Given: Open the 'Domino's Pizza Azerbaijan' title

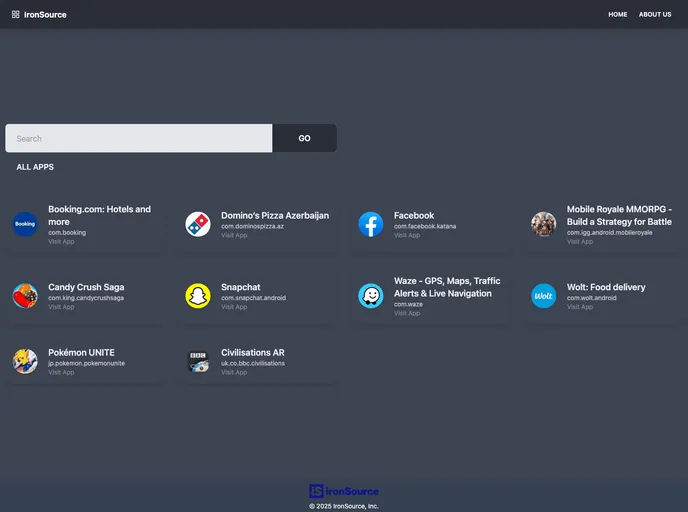Looking at the screenshot, I should (x=275, y=215).
